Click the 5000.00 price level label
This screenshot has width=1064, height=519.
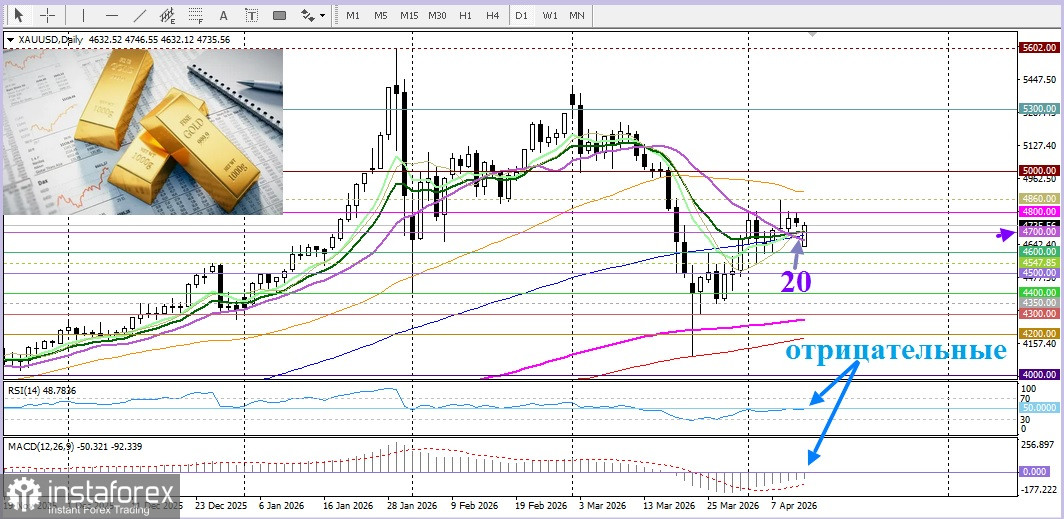(x=1039, y=170)
